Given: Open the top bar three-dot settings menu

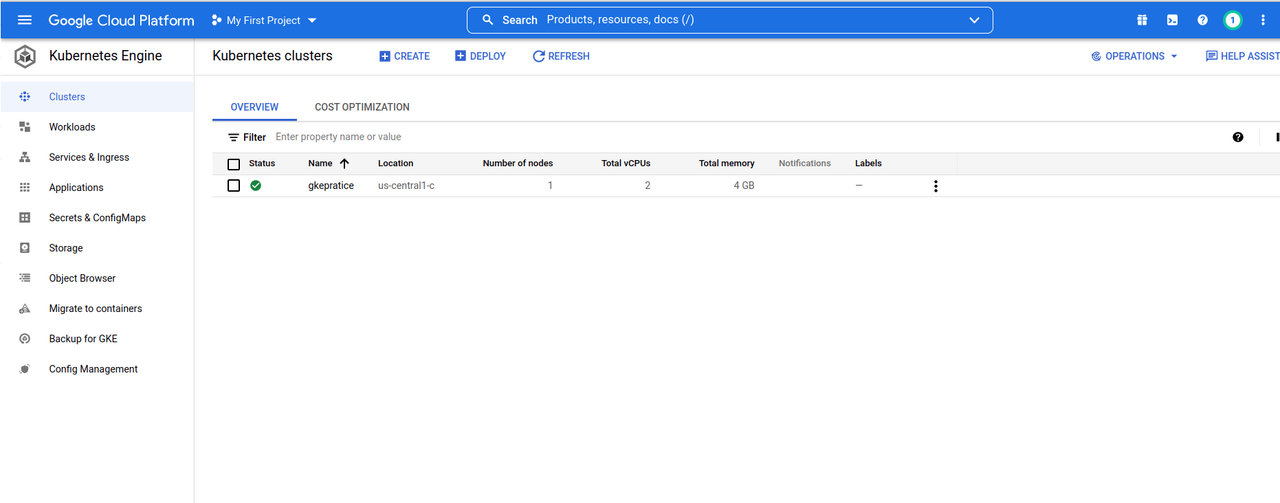Looking at the screenshot, I should pyautogui.click(x=1263, y=20).
